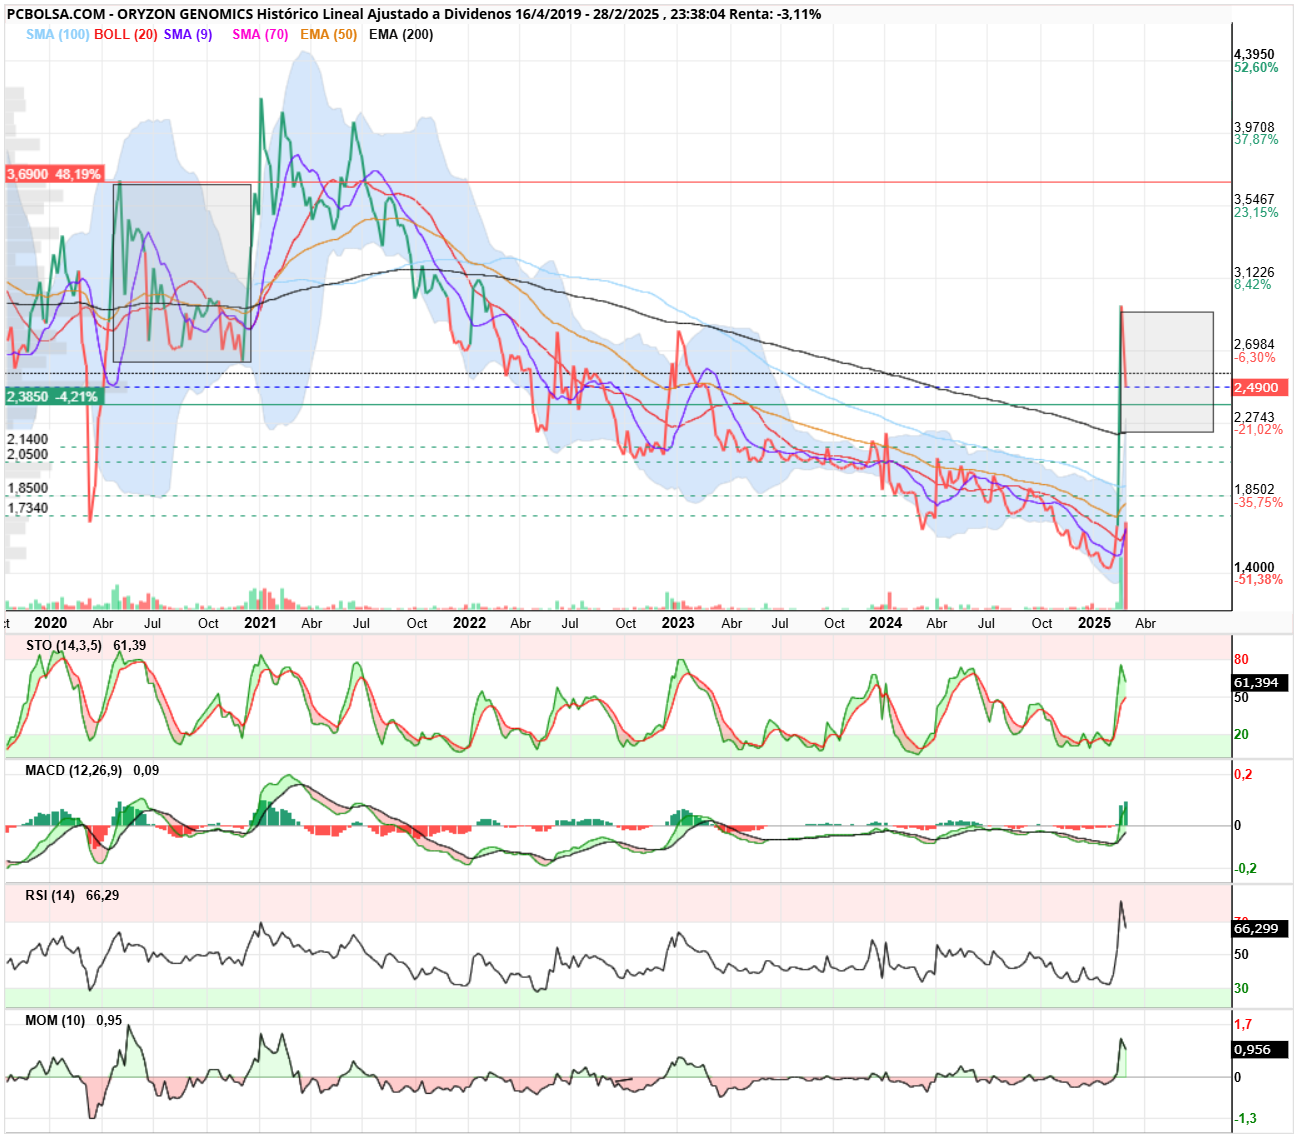Image resolution: width=1298 pixels, height=1138 pixels.
Task: Click the EMA (200) legend label
Action: [401, 34]
